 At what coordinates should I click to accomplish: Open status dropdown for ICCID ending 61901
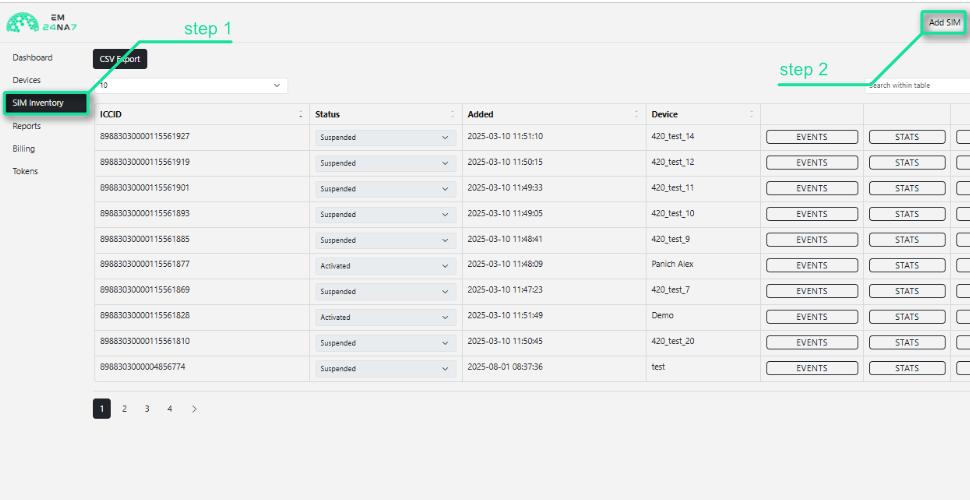pos(385,189)
